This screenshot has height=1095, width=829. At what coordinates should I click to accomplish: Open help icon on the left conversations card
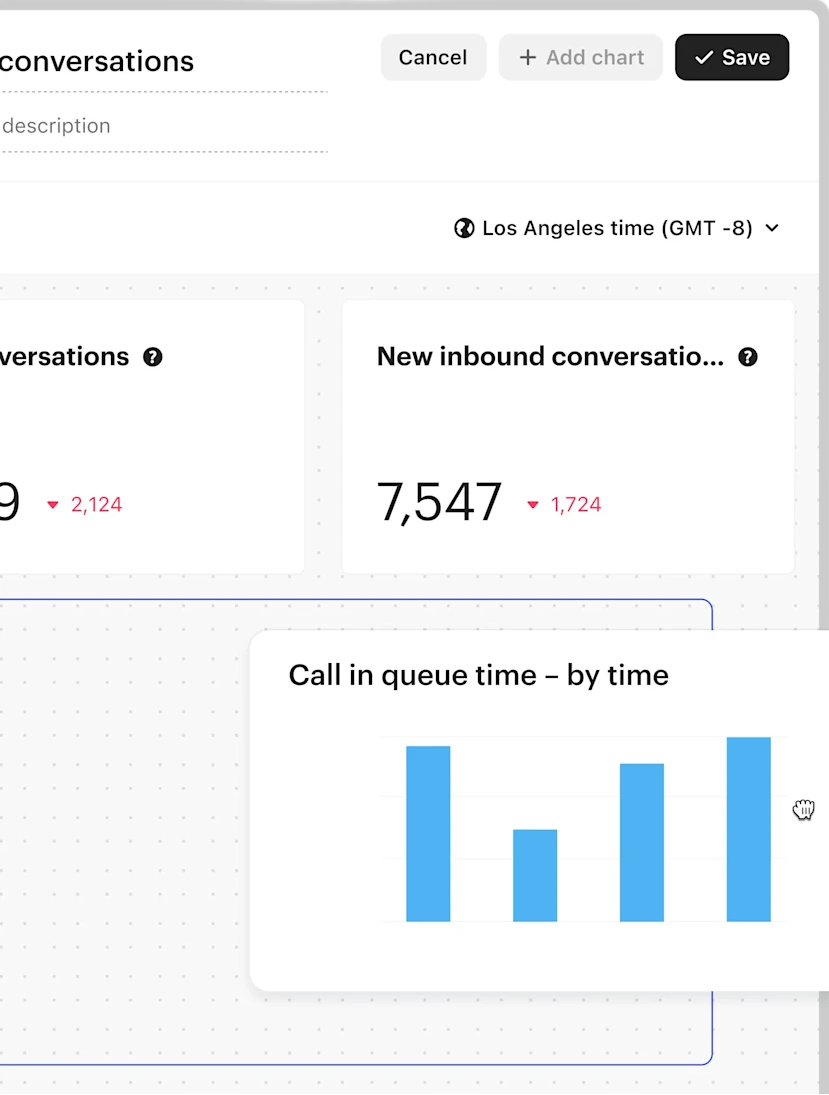pyautogui.click(x=152, y=357)
